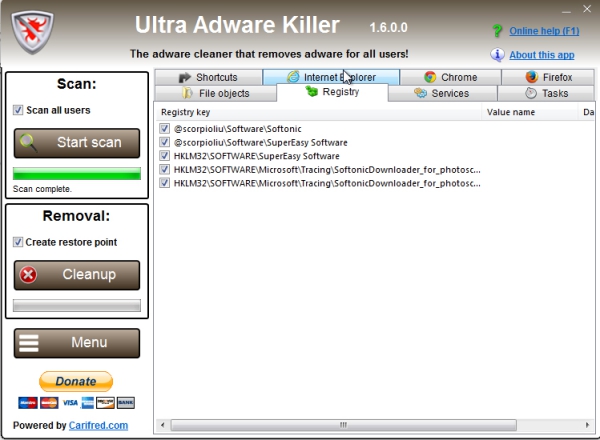Visit the Carifred.com link
The height and width of the screenshot is (440, 600).
pos(98,425)
